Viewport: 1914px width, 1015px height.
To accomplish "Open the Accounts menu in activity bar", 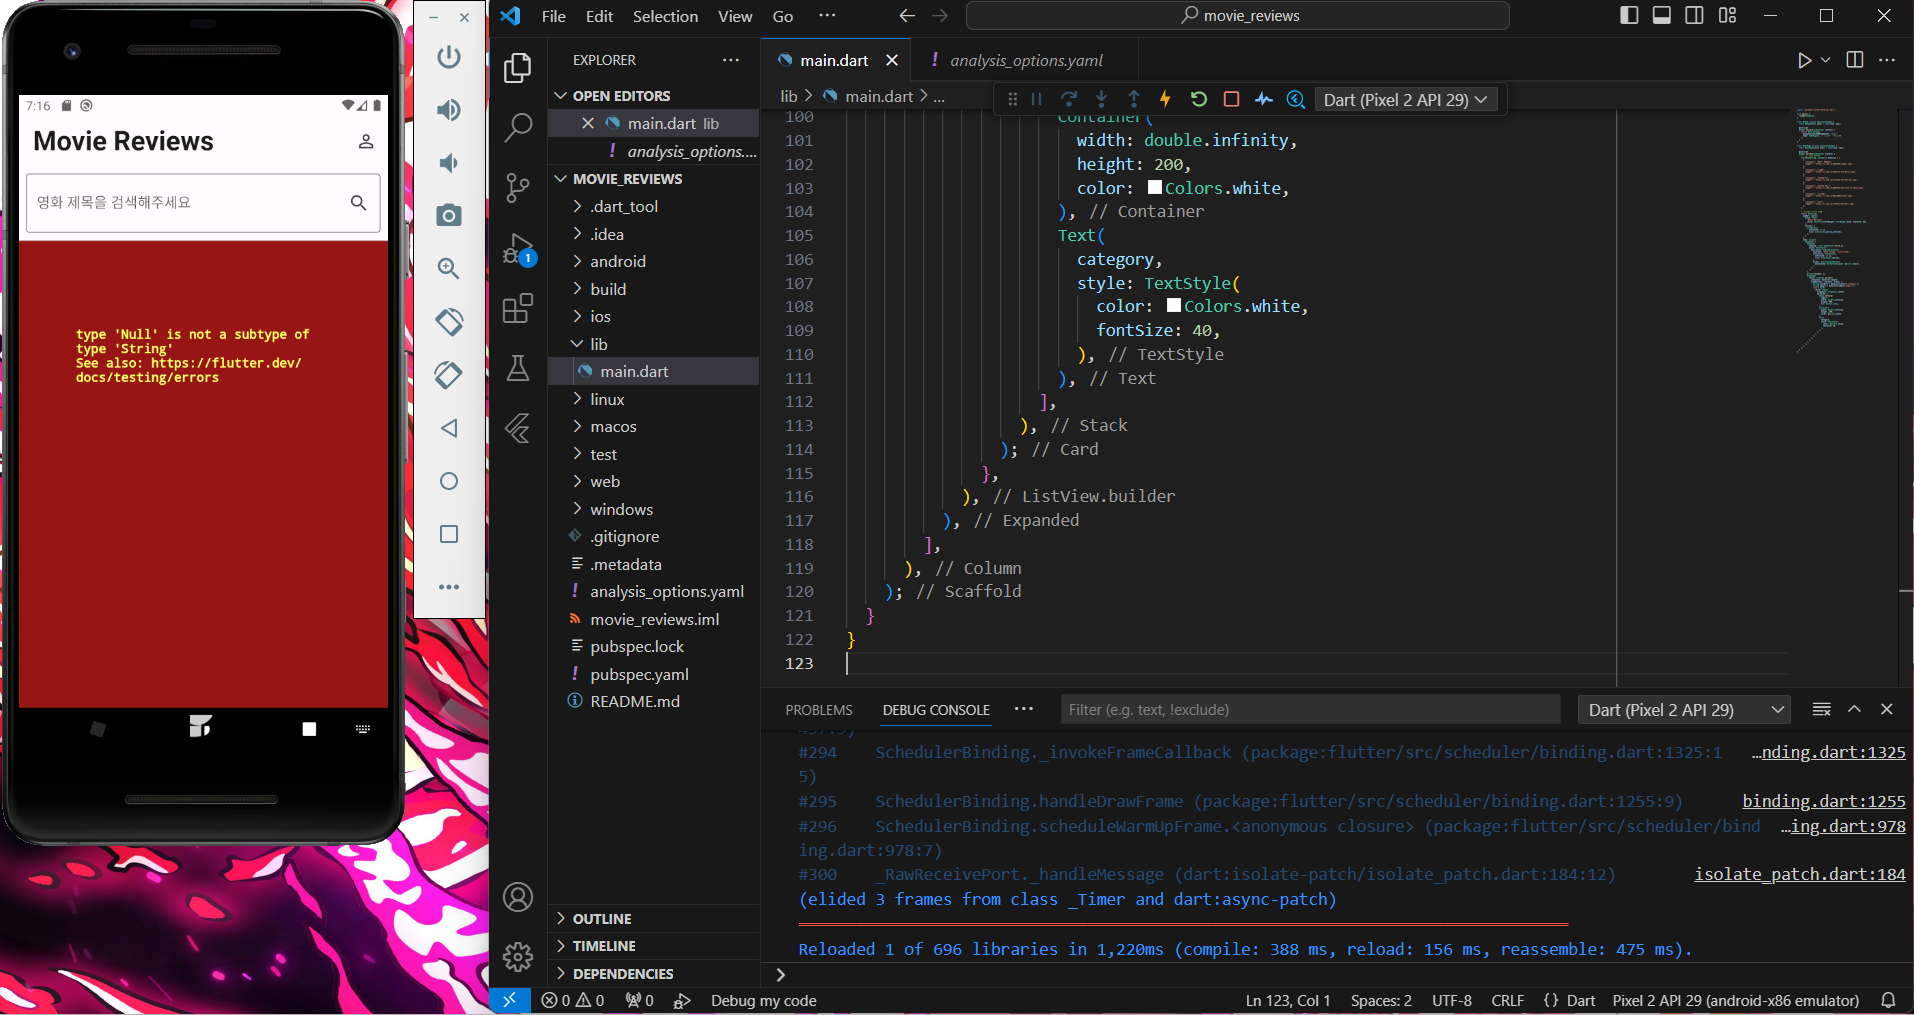I will click(x=518, y=897).
